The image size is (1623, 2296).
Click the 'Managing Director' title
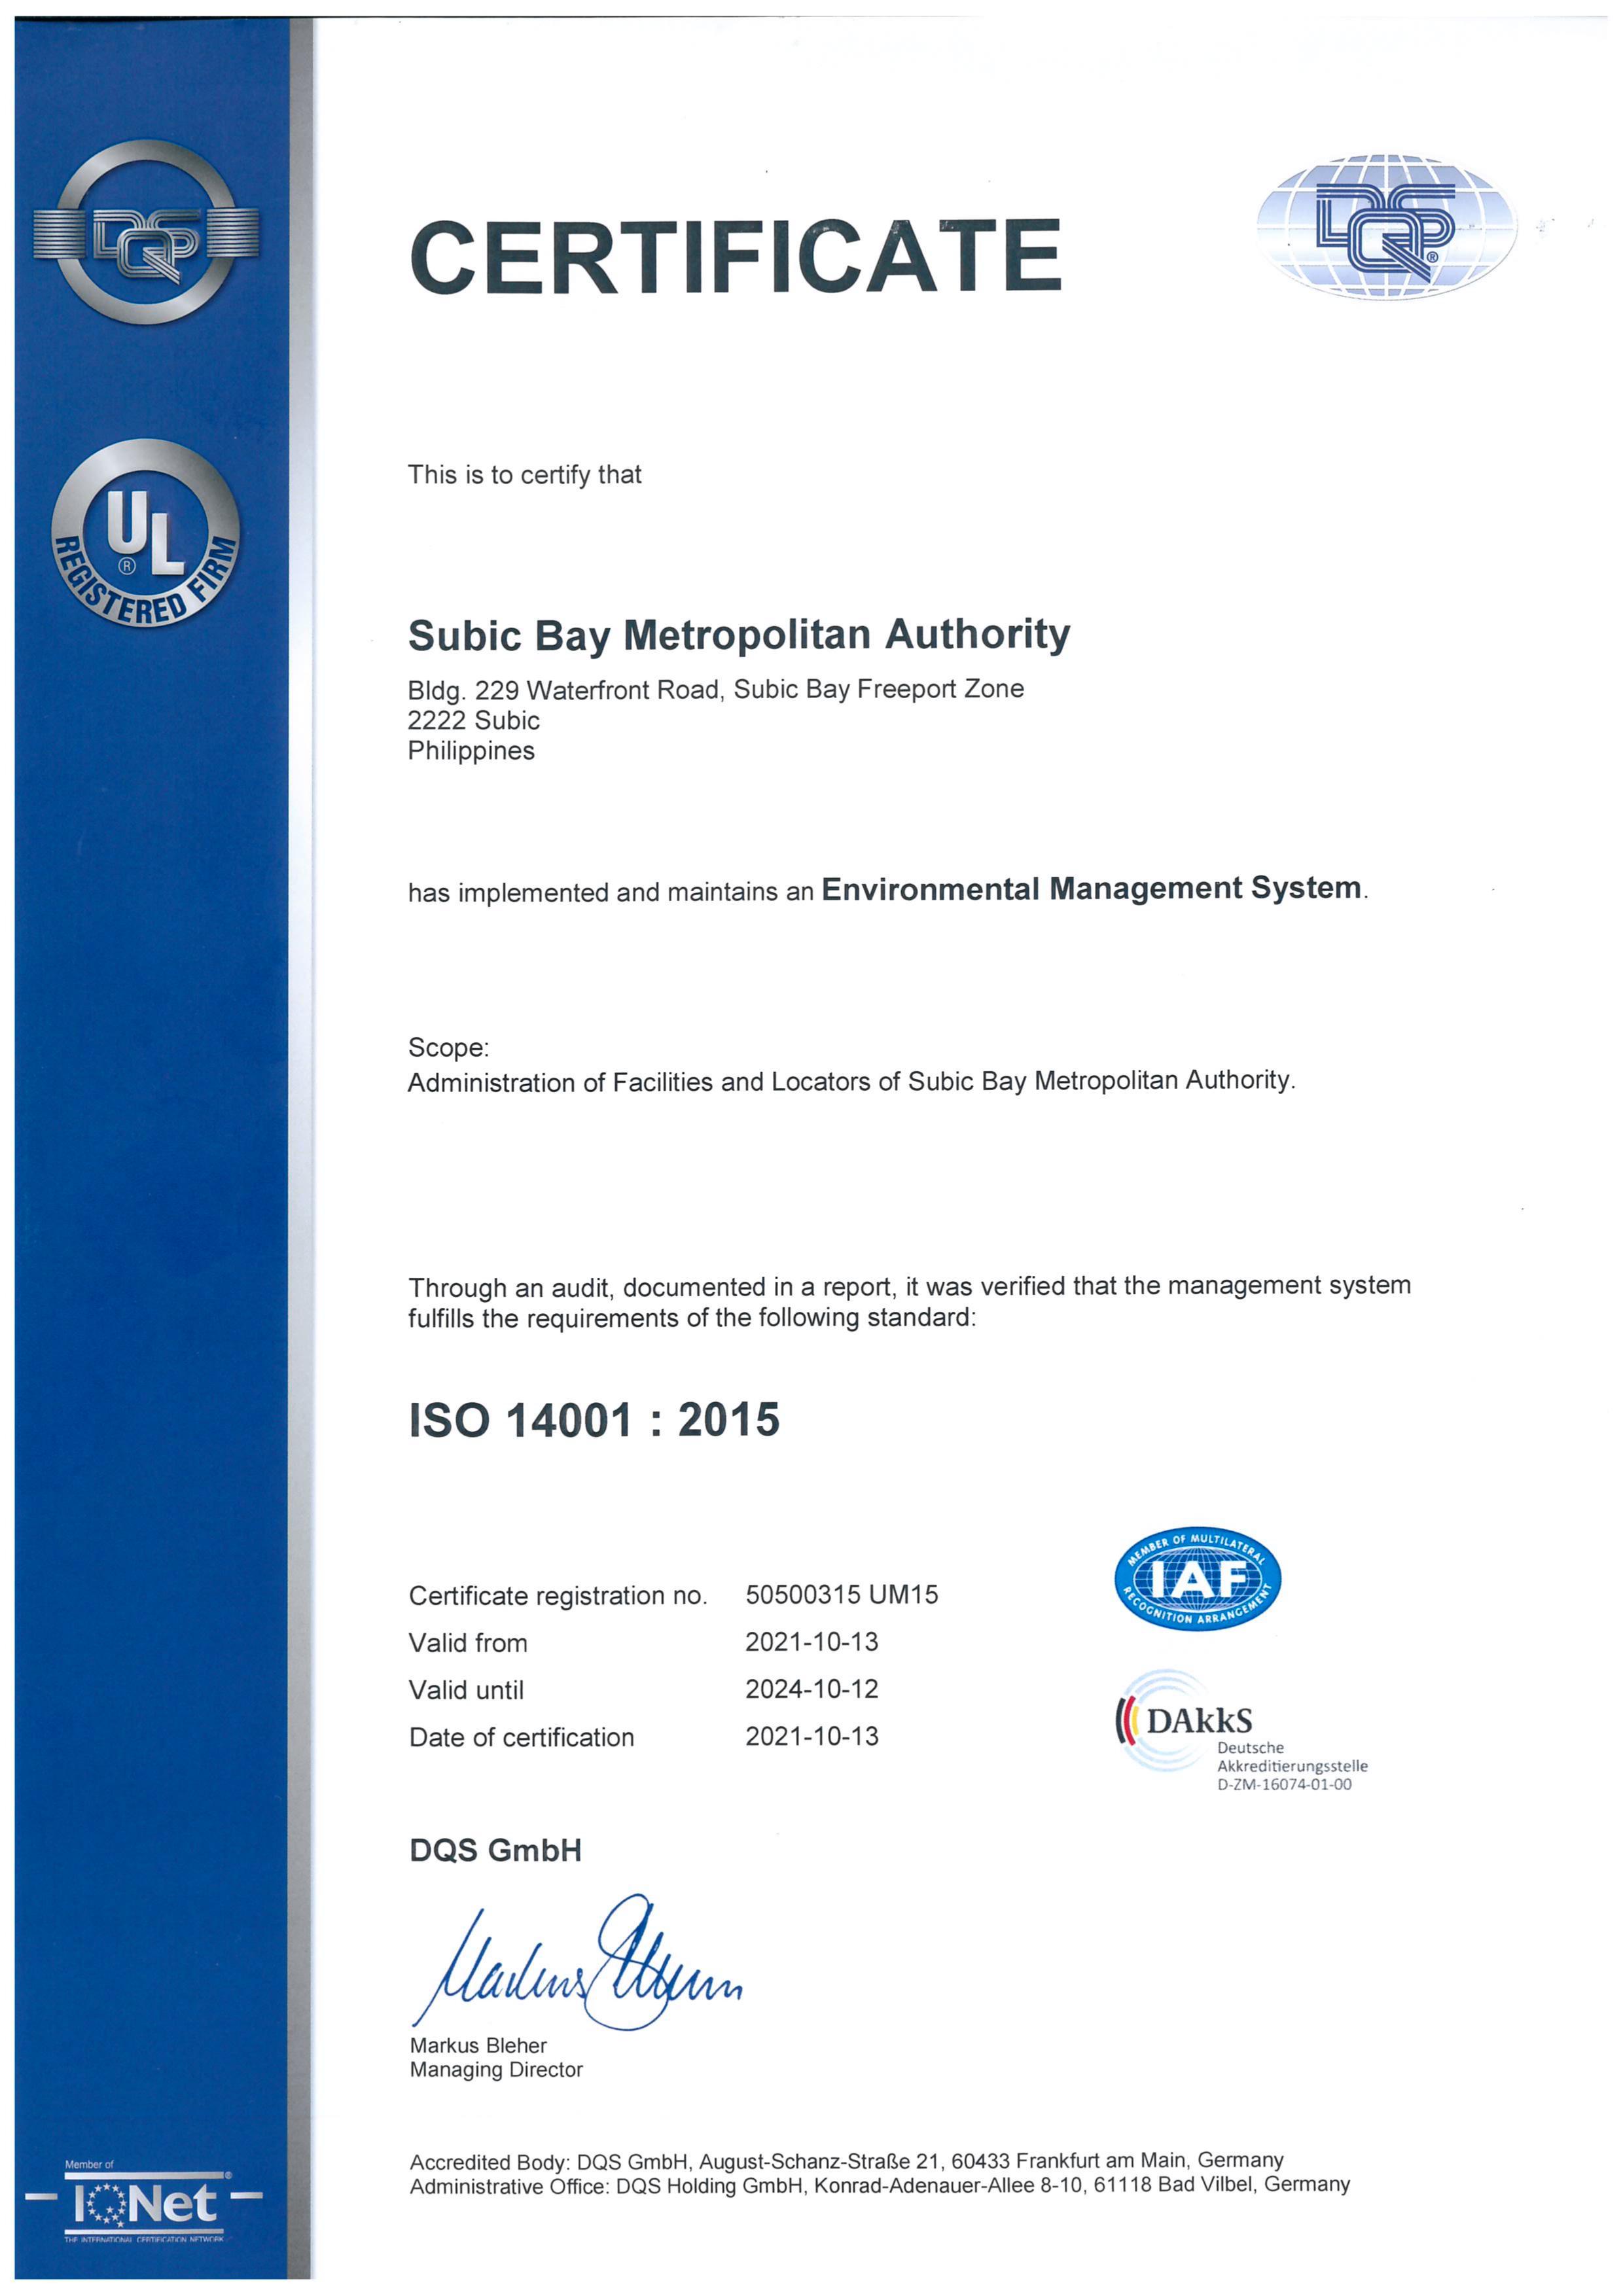click(x=496, y=2070)
